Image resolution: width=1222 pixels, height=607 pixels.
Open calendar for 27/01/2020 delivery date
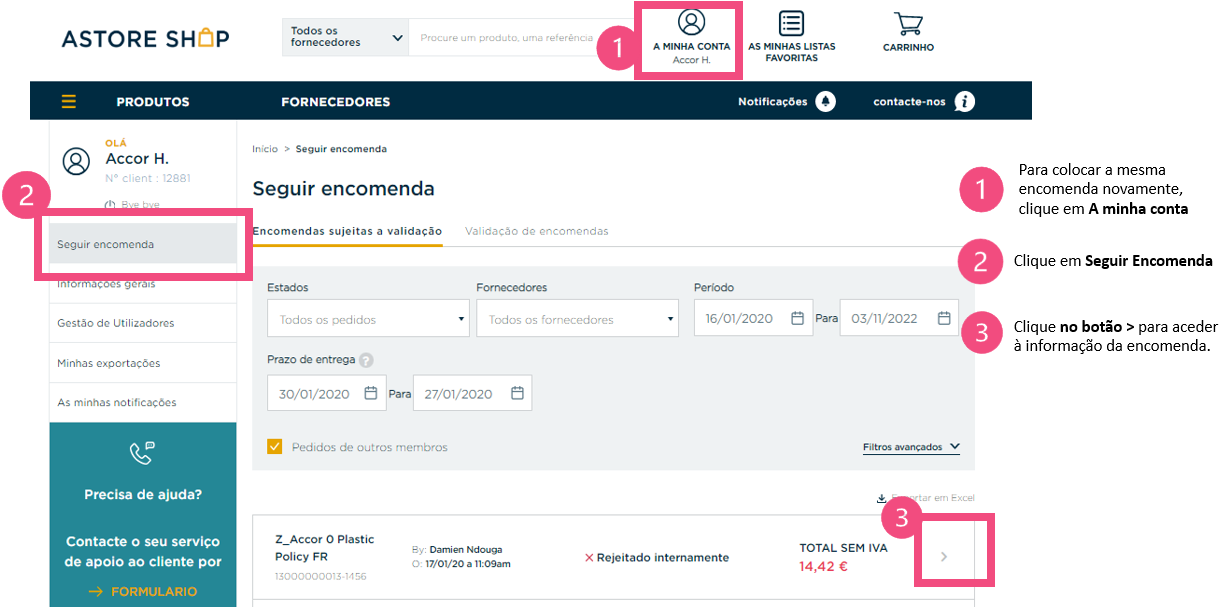[517, 393]
